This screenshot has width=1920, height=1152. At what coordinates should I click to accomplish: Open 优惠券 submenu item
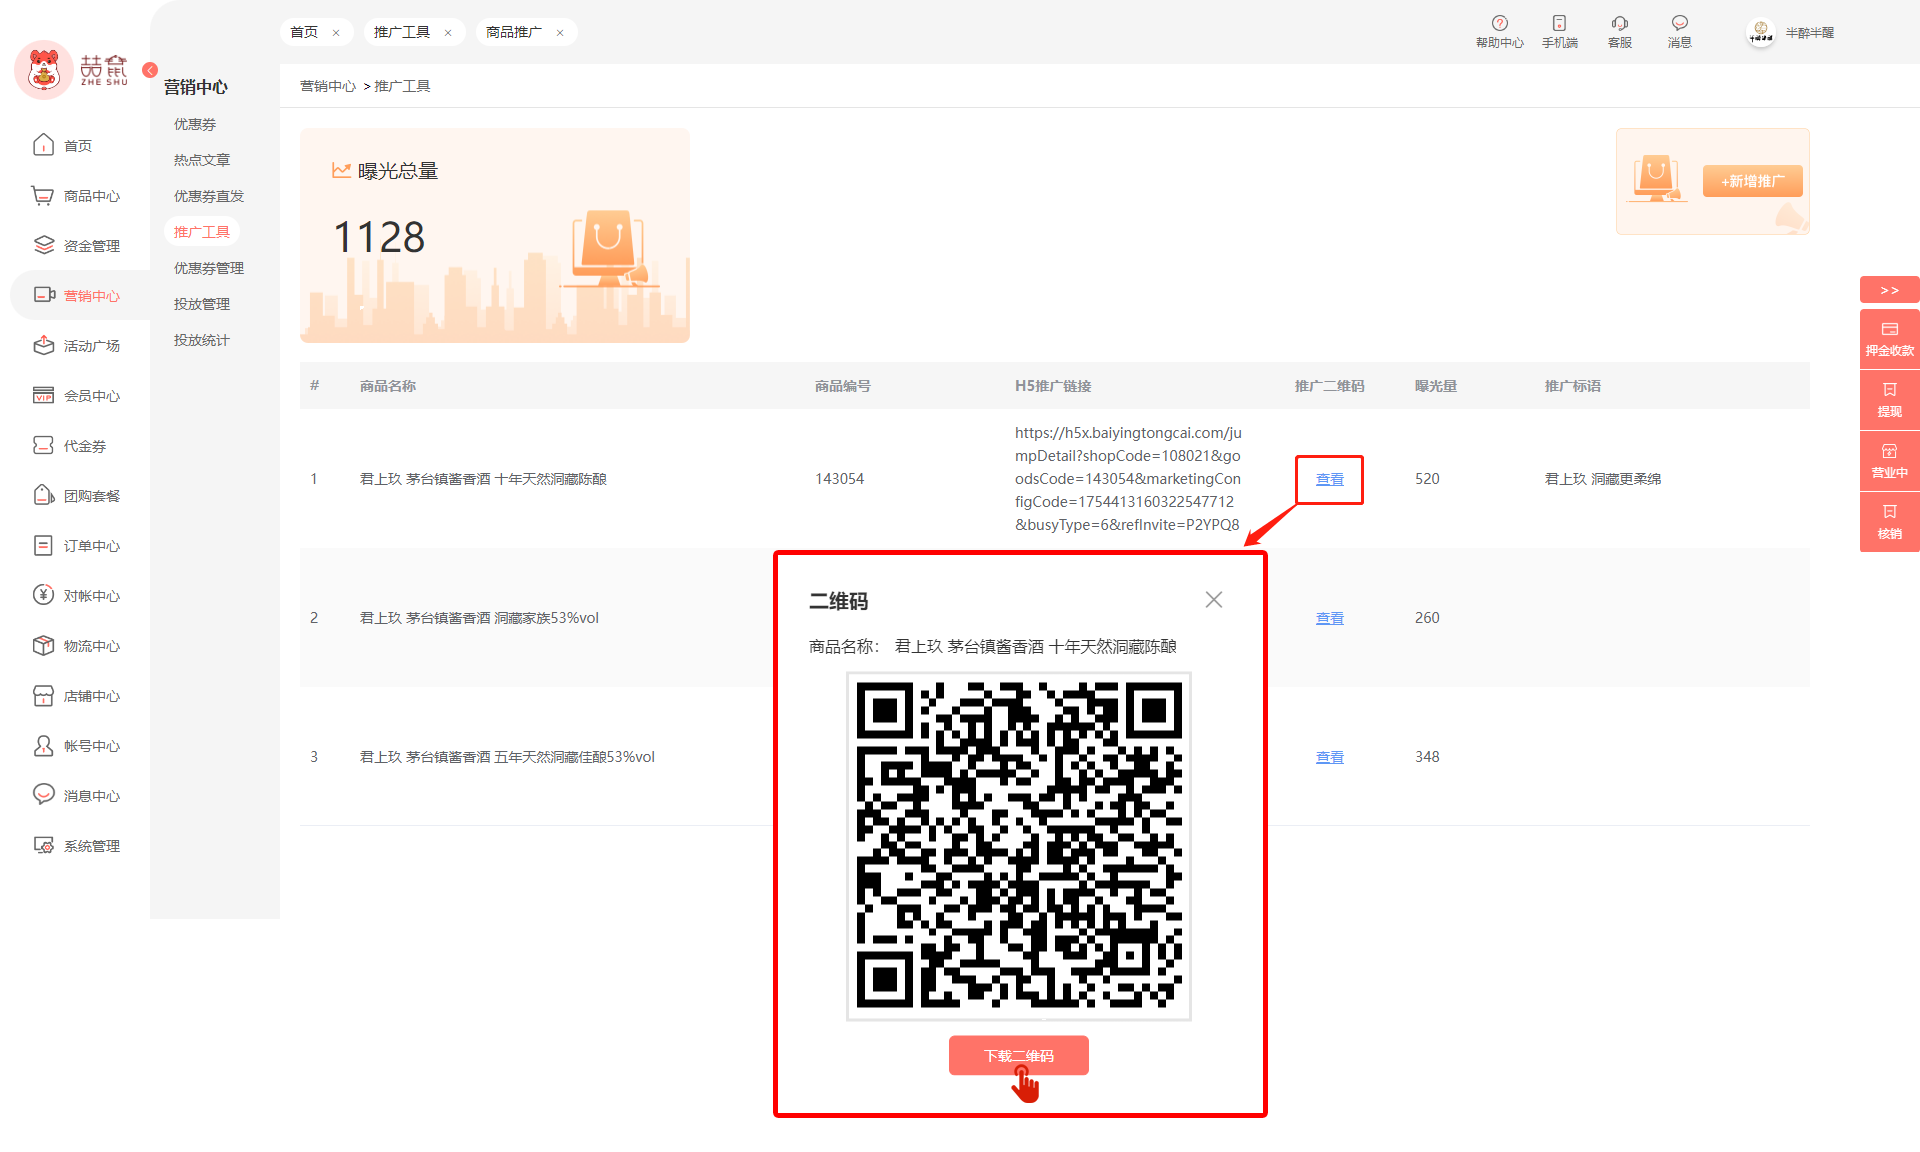(x=195, y=124)
